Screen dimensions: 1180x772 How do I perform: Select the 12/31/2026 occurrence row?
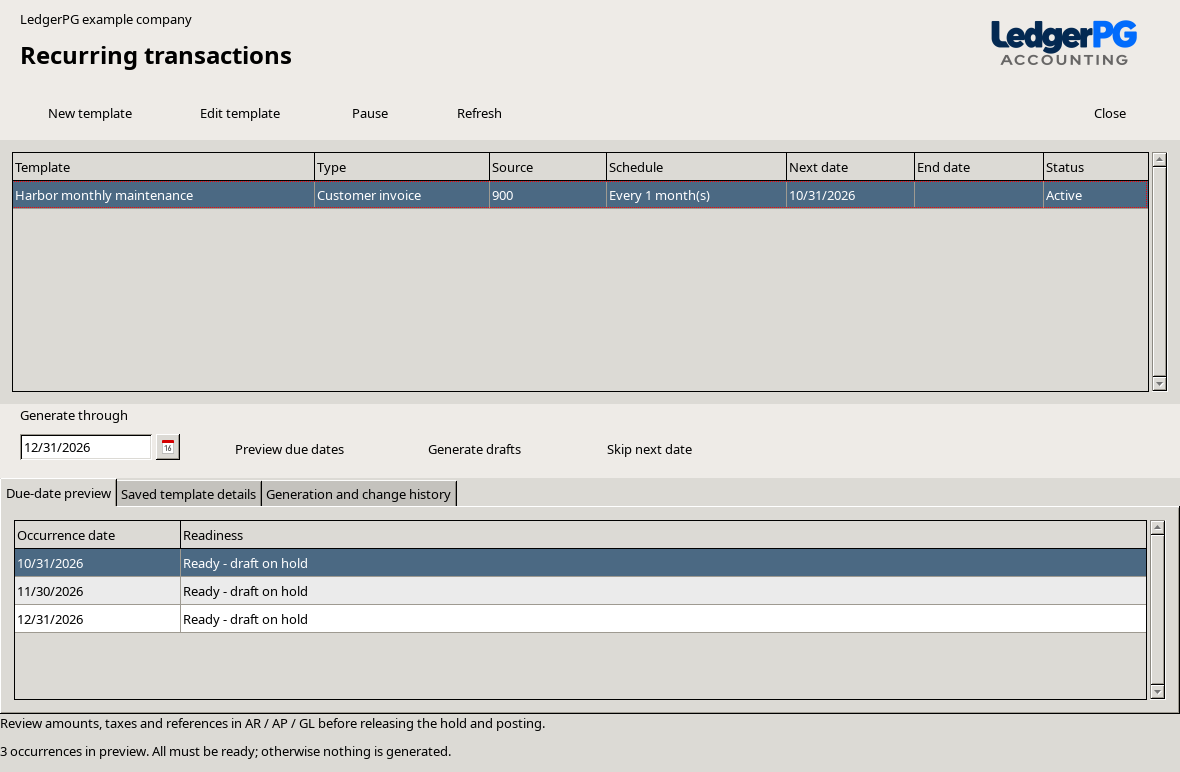pos(580,619)
